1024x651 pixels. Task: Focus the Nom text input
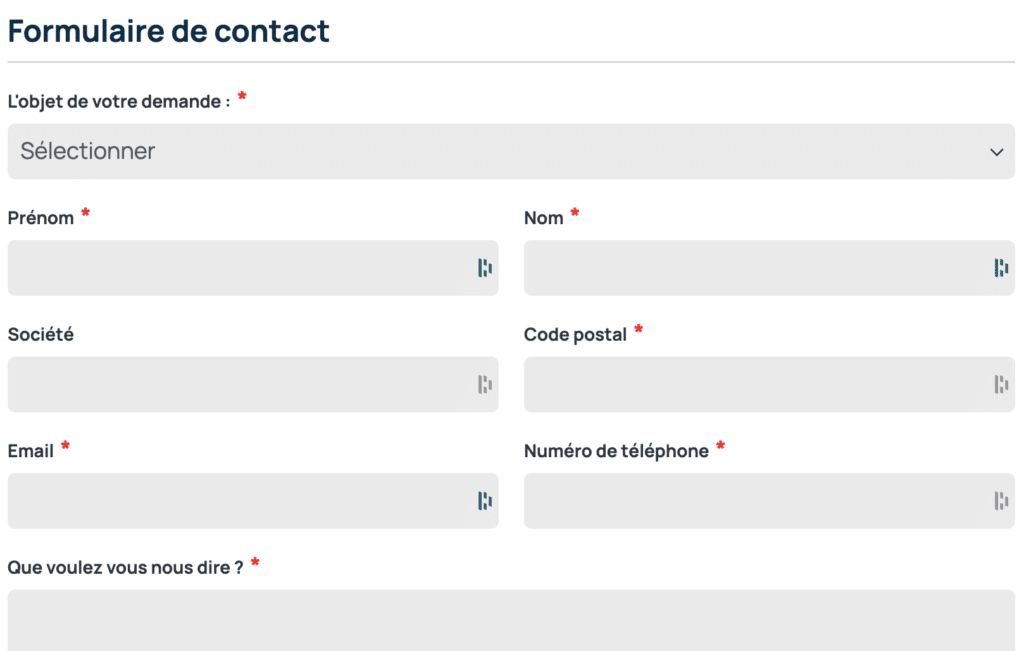[x=755, y=268]
